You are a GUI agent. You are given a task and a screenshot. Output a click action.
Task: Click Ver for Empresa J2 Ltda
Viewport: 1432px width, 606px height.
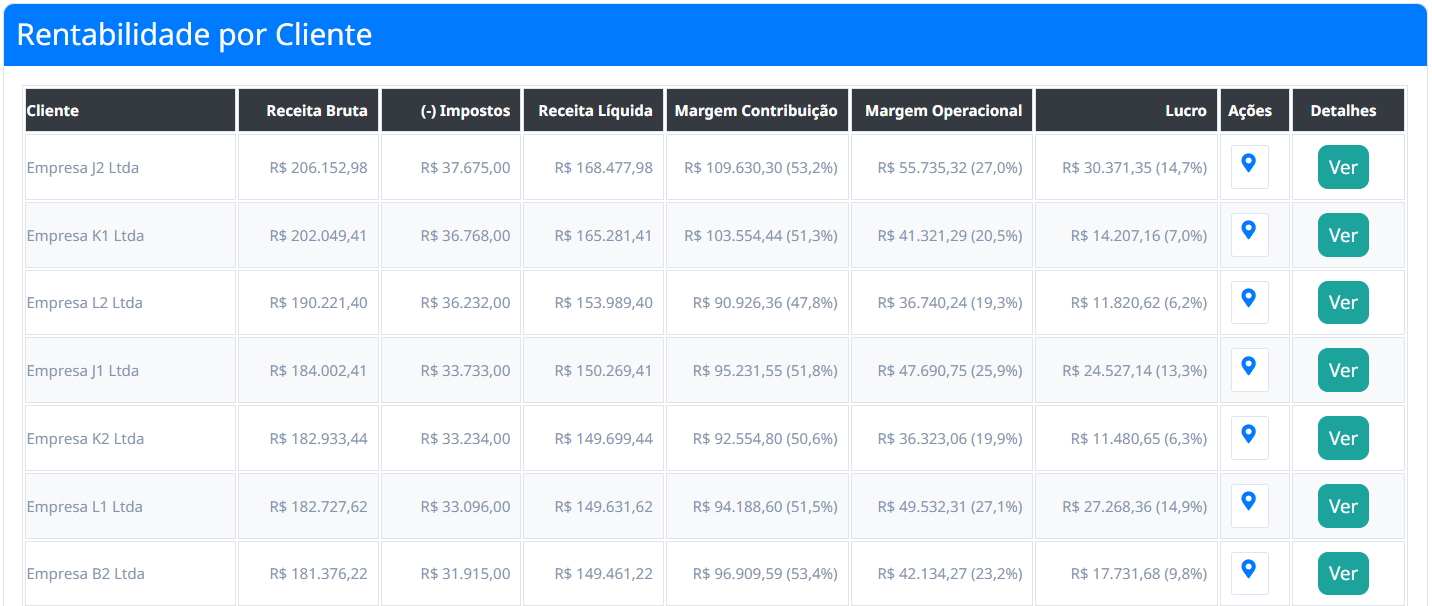pos(1343,167)
